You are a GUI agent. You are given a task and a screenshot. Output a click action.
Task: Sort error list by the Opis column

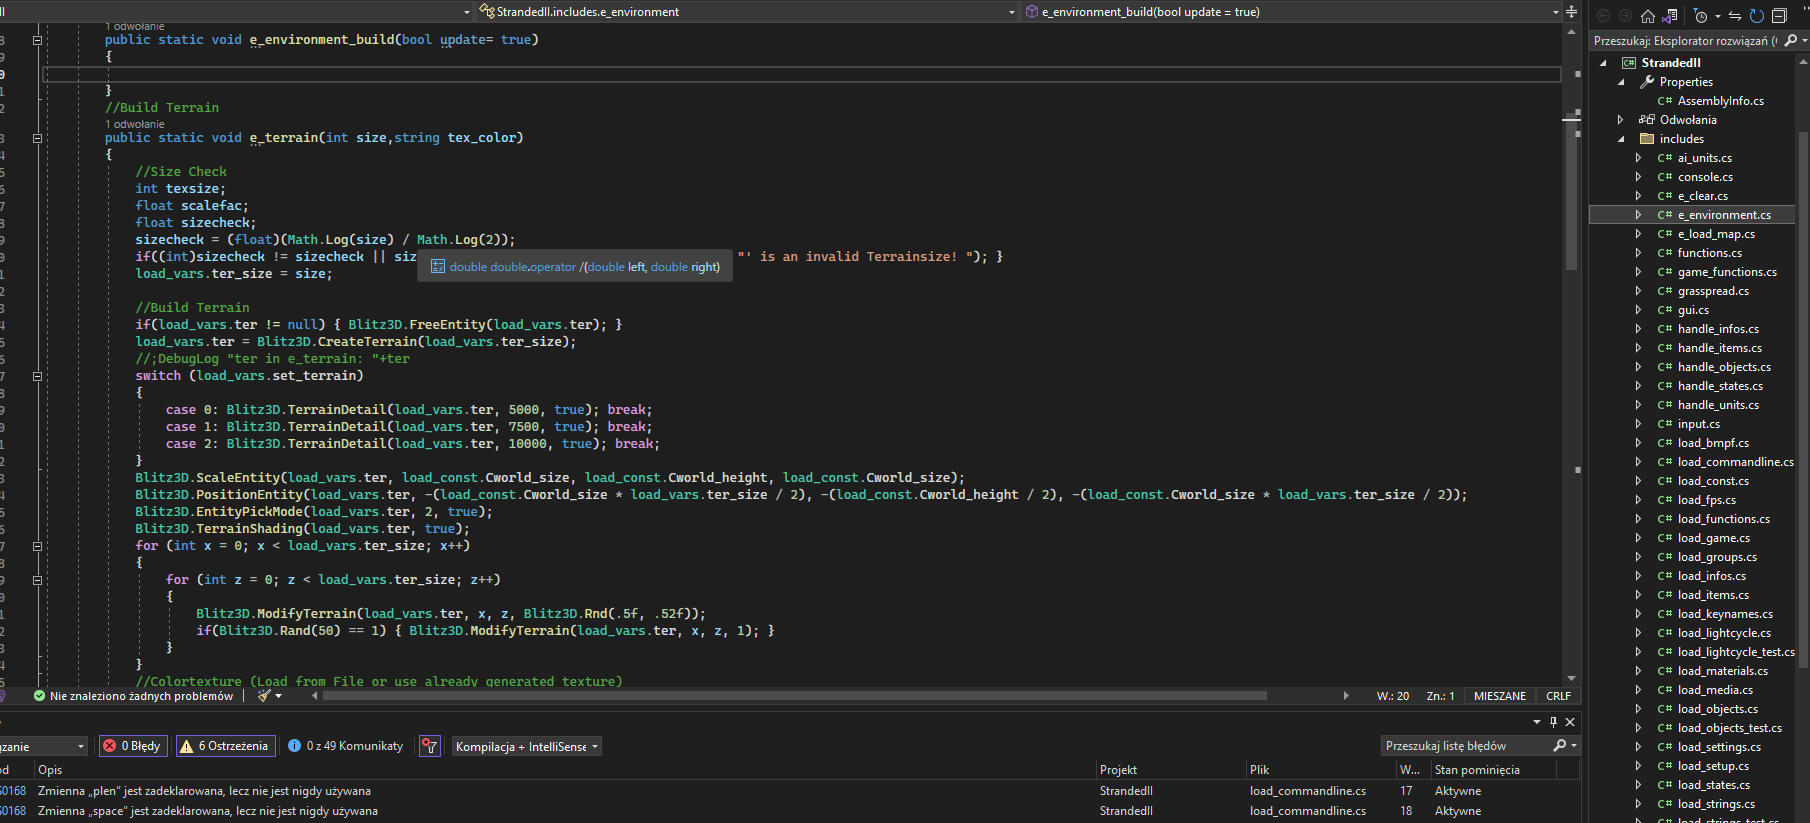(x=50, y=770)
